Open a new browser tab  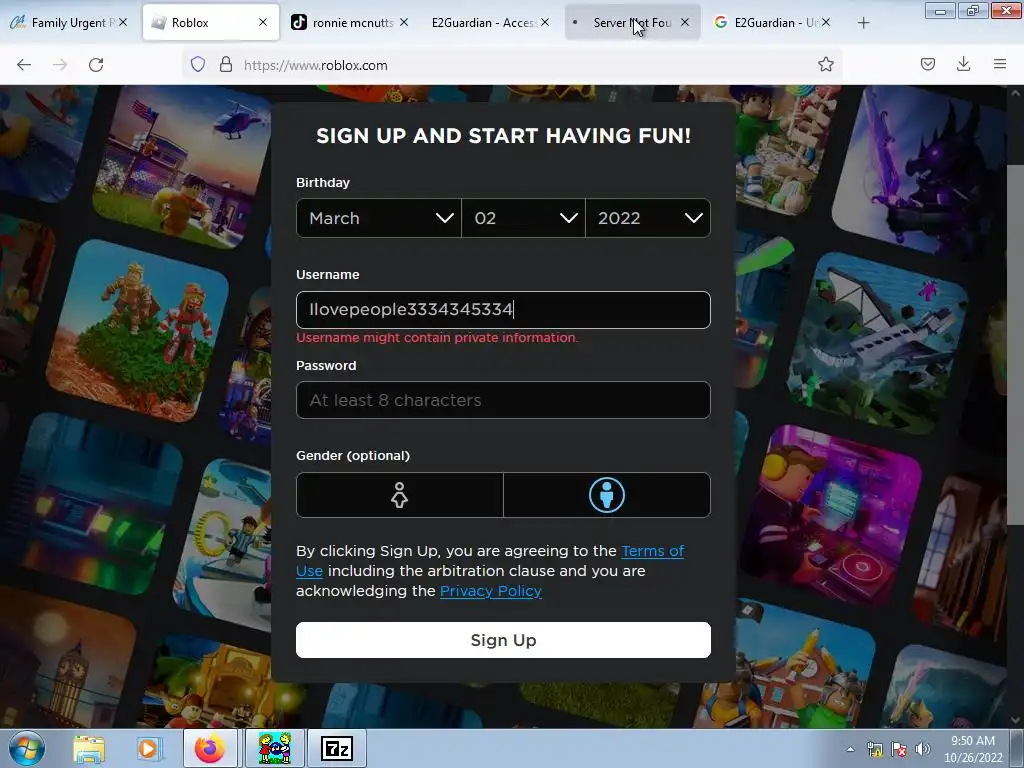[863, 23]
